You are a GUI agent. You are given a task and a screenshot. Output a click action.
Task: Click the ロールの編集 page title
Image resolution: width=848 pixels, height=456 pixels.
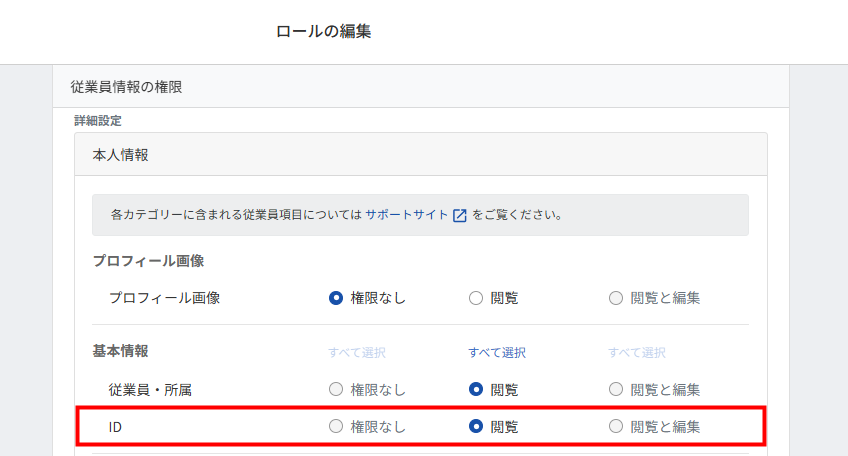tap(323, 32)
